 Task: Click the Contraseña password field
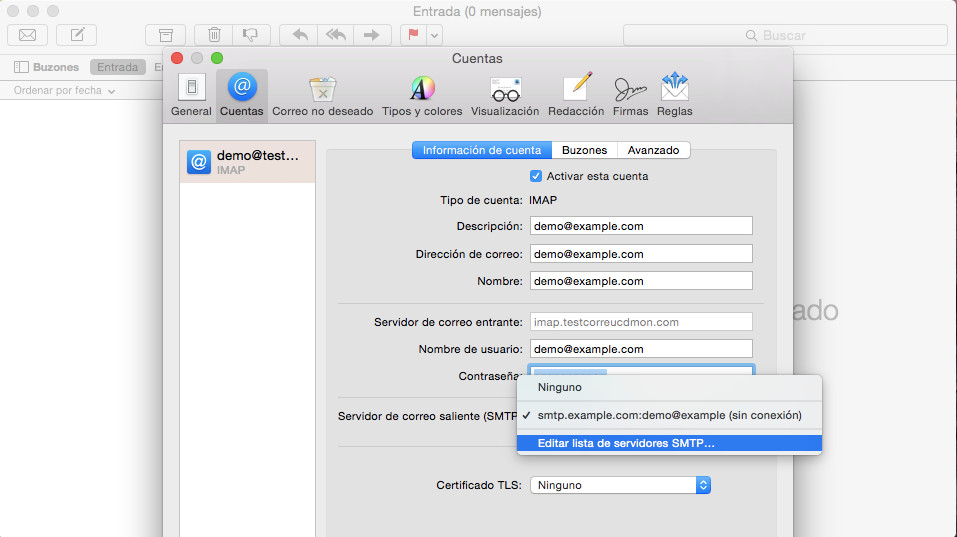tap(641, 370)
